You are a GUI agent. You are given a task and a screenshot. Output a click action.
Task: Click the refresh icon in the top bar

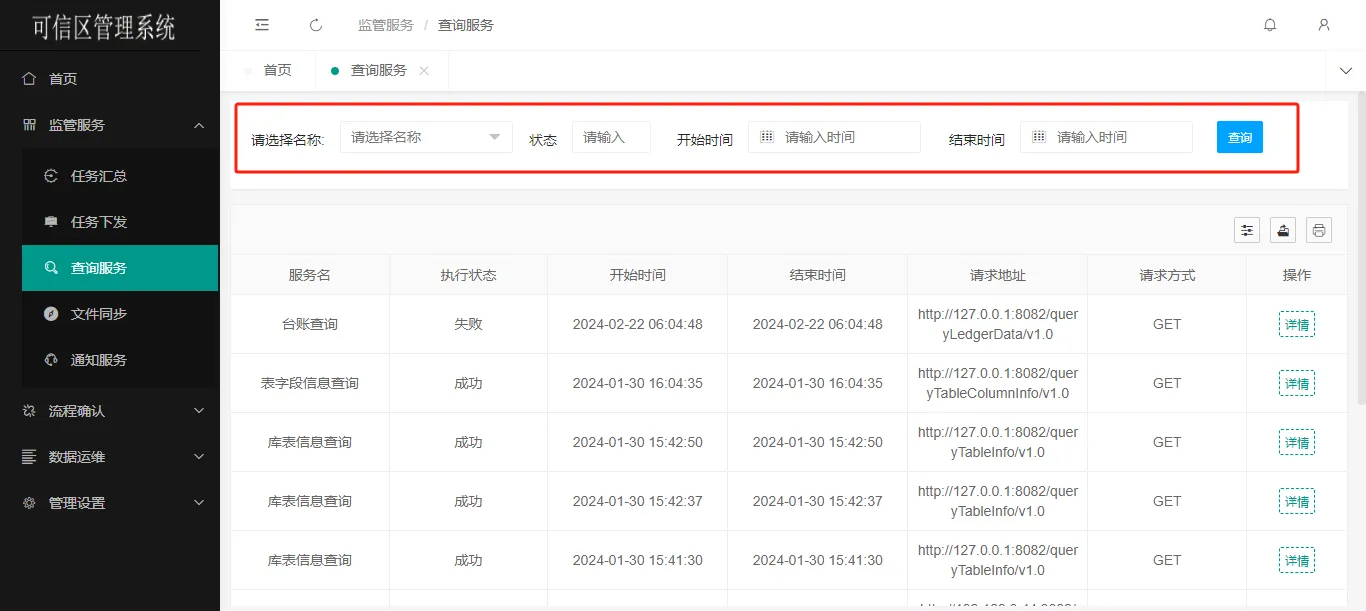pyautogui.click(x=316, y=25)
